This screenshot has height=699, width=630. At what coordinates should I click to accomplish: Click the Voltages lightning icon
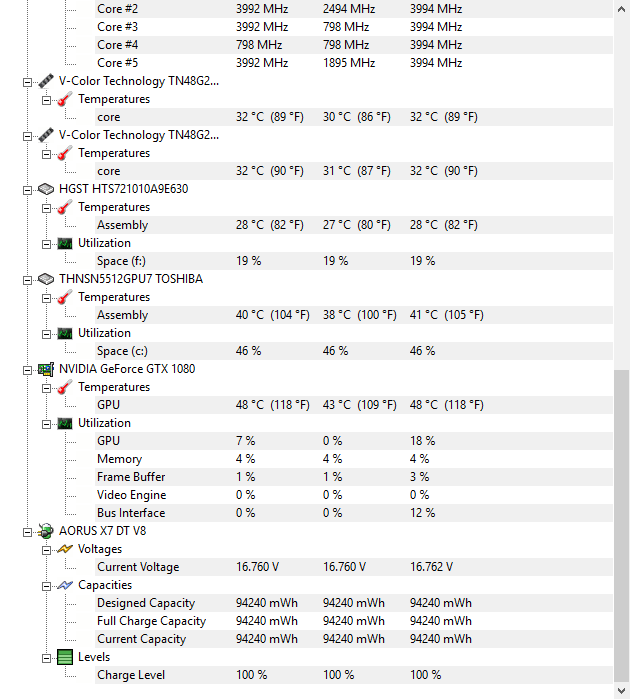[x=65, y=549]
